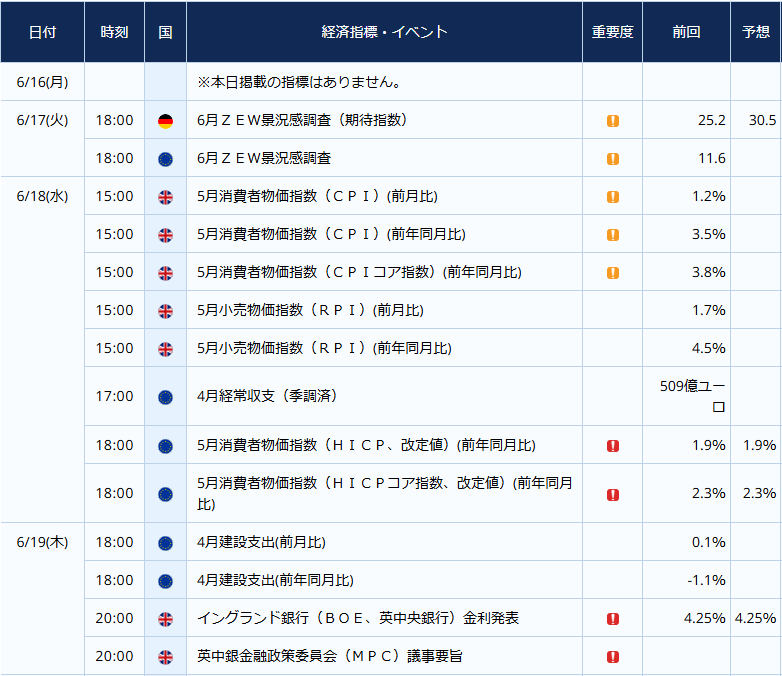Click UK flag in RPI (前月比) row
This screenshot has height=676, width=782.
(x=165, y=311)
